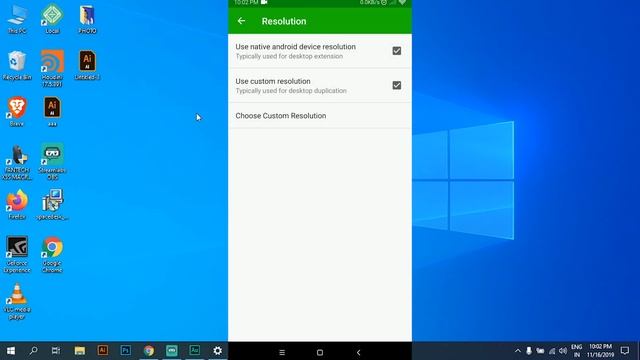The height and width of the screenshot is (360, 640).
Task: Switch to Streamlabs OBS in taskbar
Action: point(172,351)
